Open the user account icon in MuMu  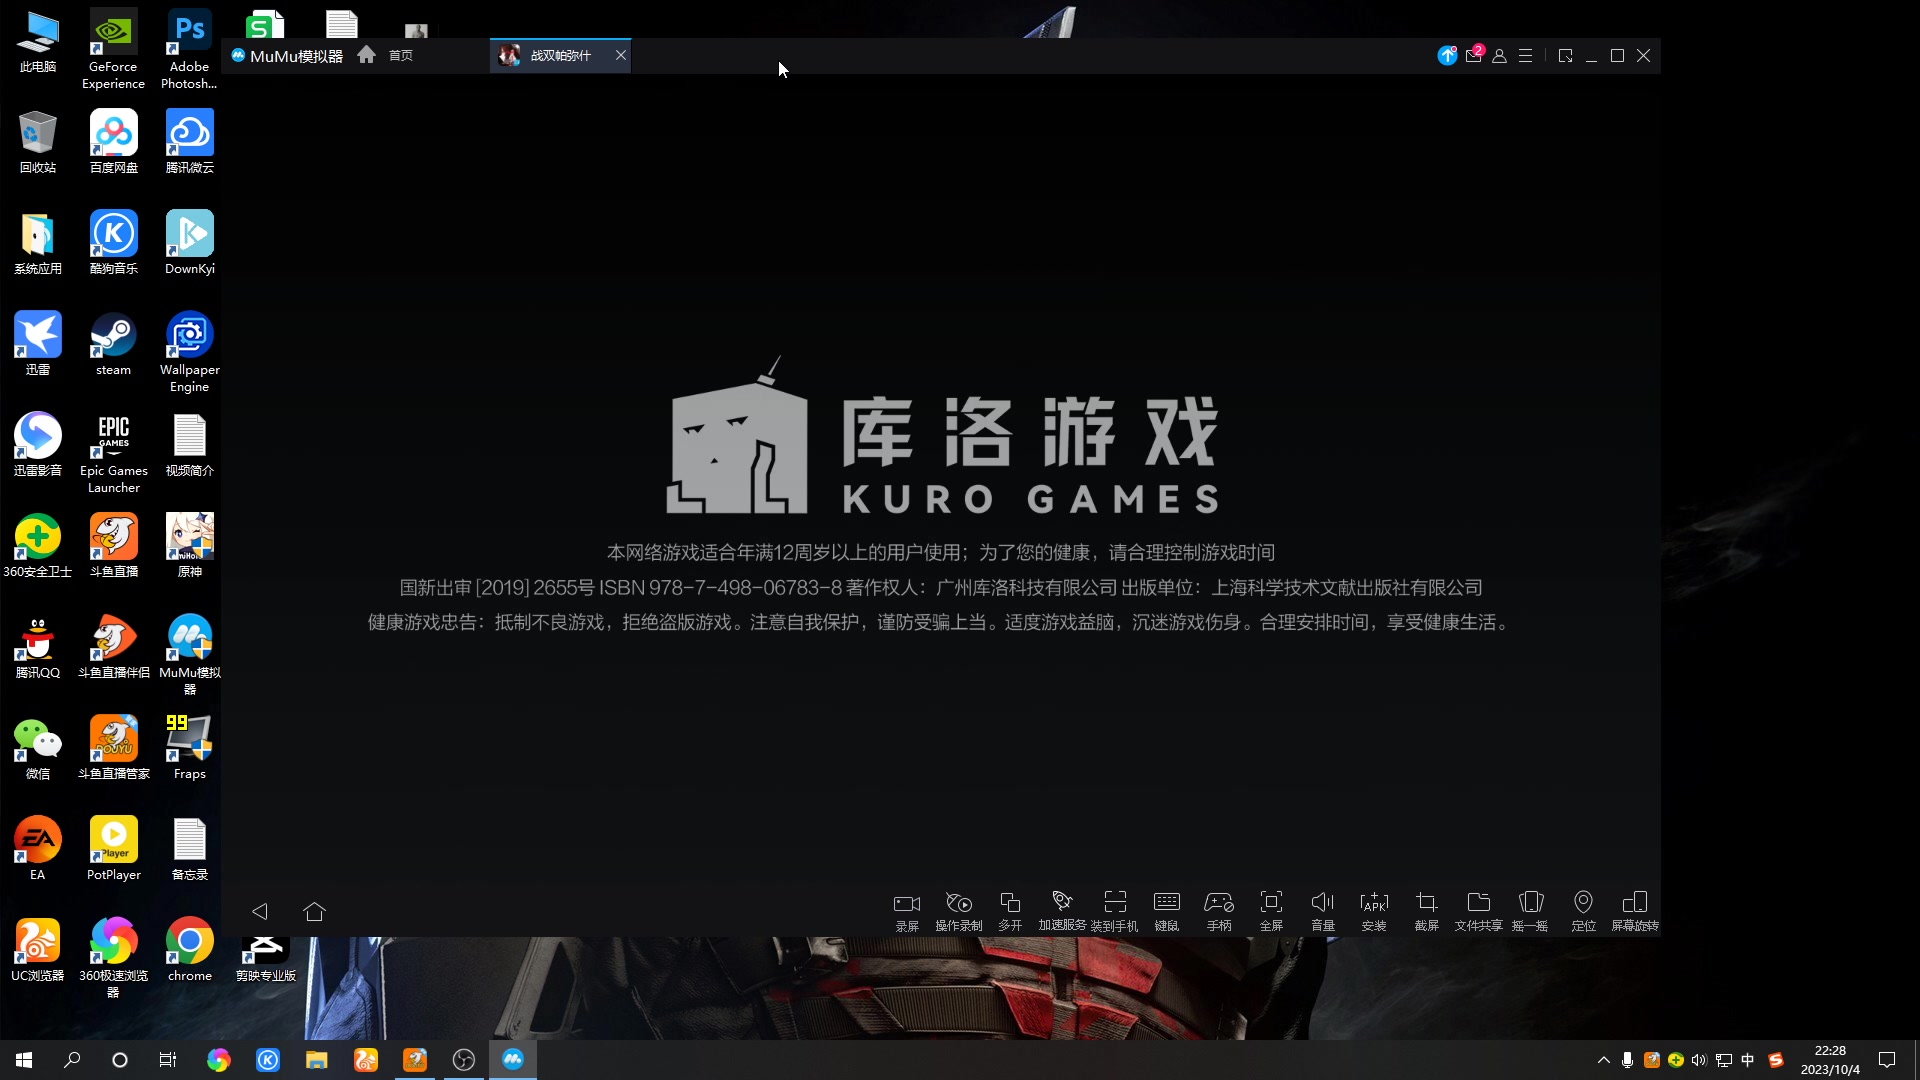point(1499,56)
